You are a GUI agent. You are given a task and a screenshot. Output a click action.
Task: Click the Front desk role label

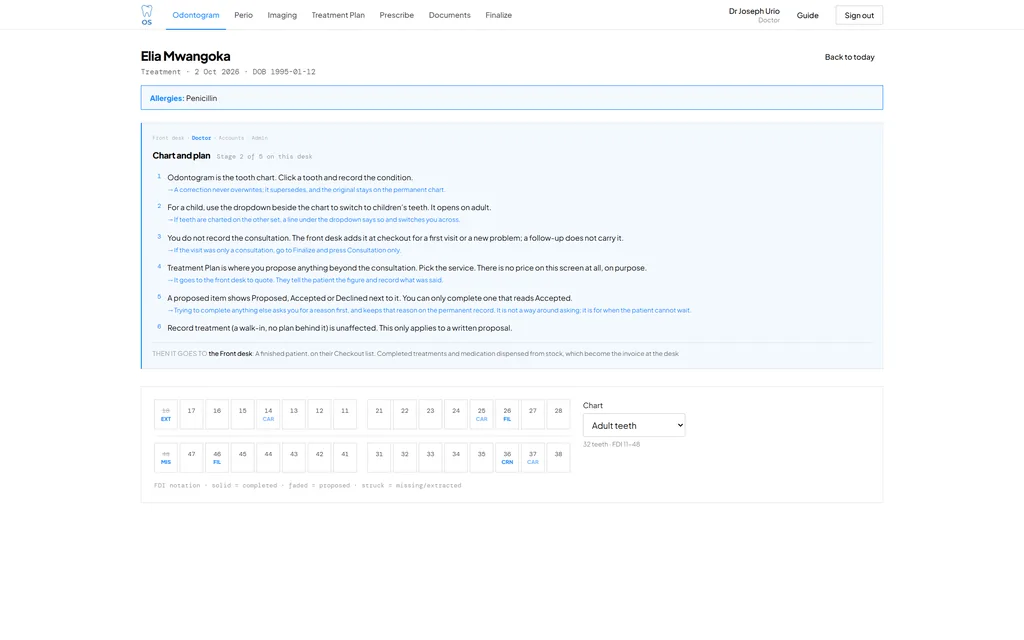[168, 138]
